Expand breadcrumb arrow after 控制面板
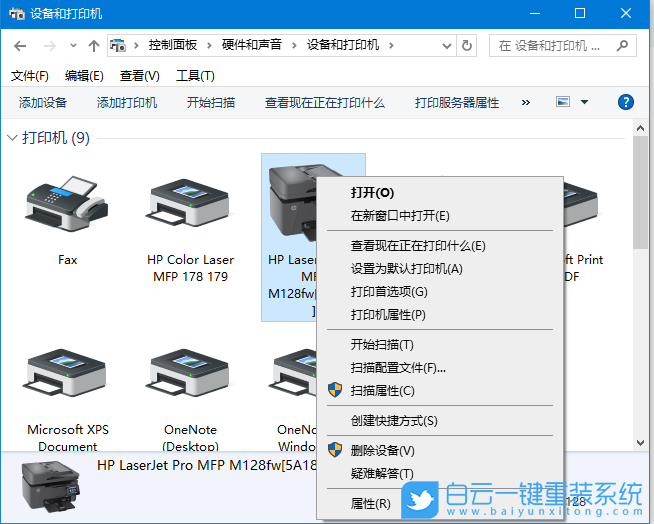Screen dimensions: 654x524 [209, 45]
